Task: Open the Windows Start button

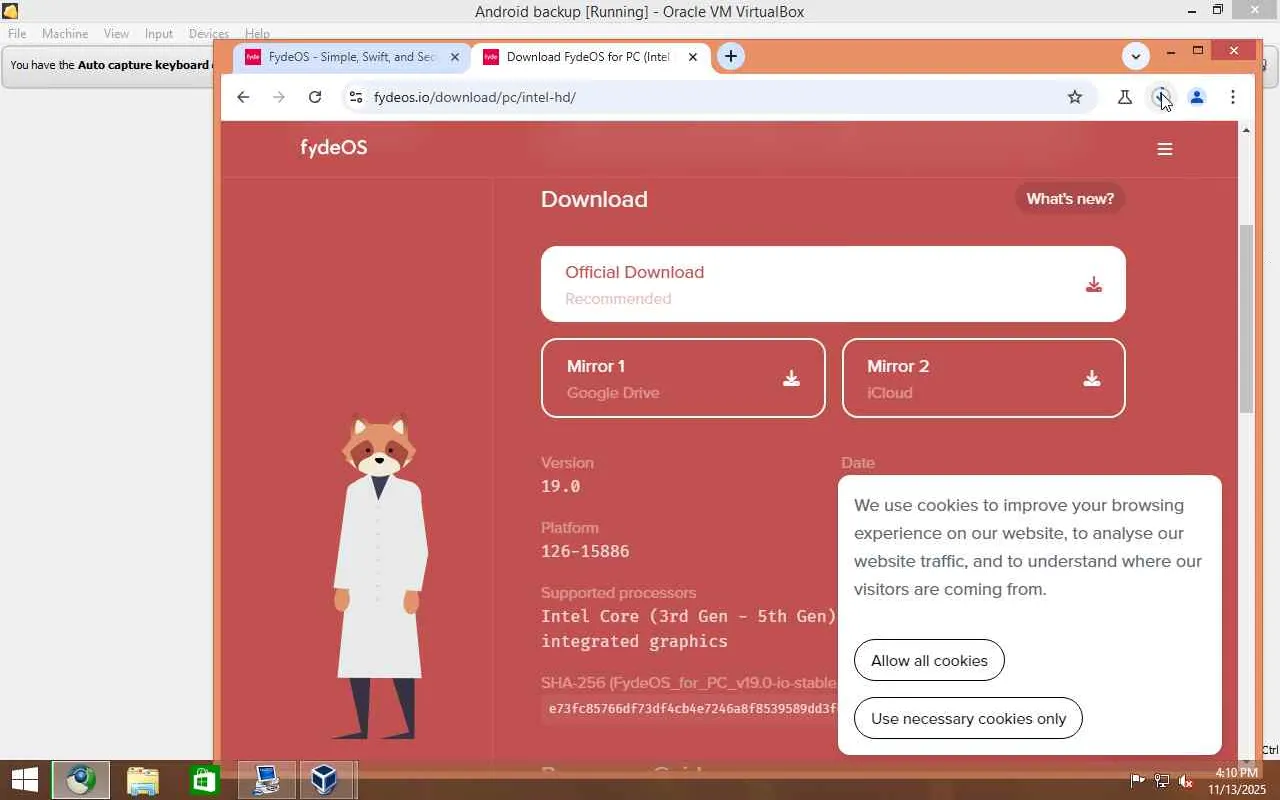Action: point(24,780)
